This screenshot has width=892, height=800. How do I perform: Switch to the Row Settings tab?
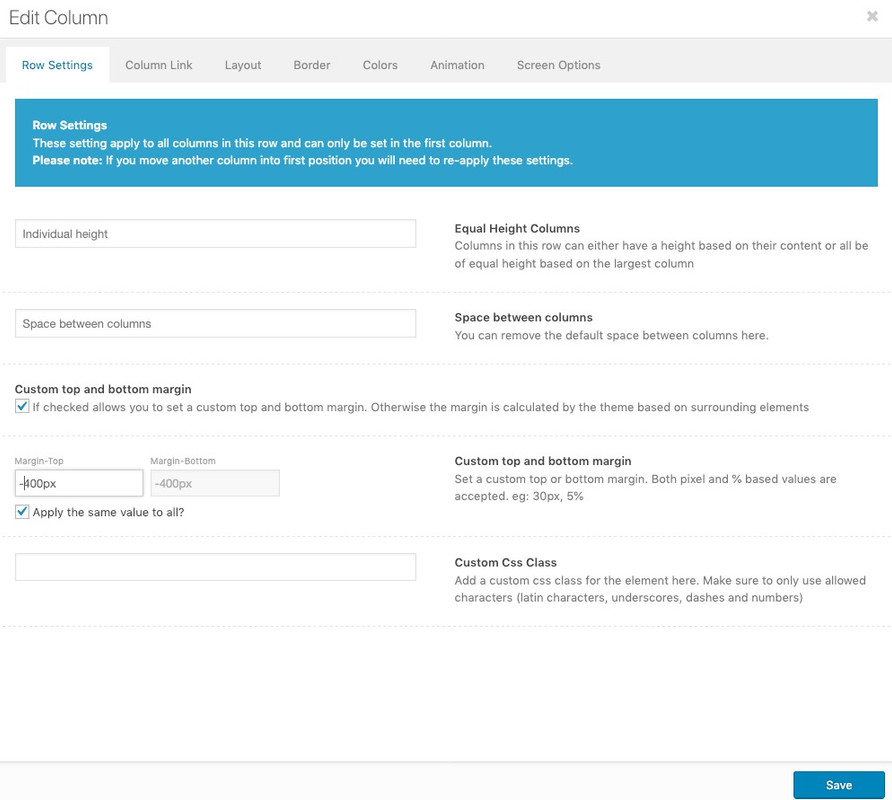(57, 65)
